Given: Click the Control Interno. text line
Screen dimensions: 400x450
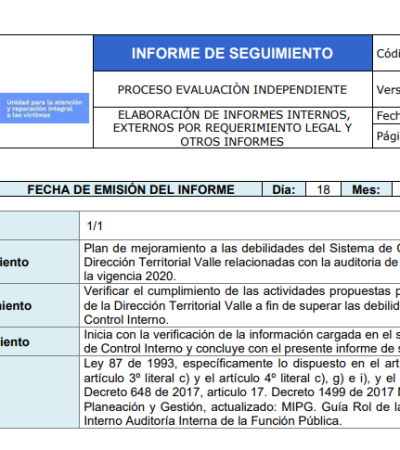Looking at the screenshot, I should pos(126,320).
